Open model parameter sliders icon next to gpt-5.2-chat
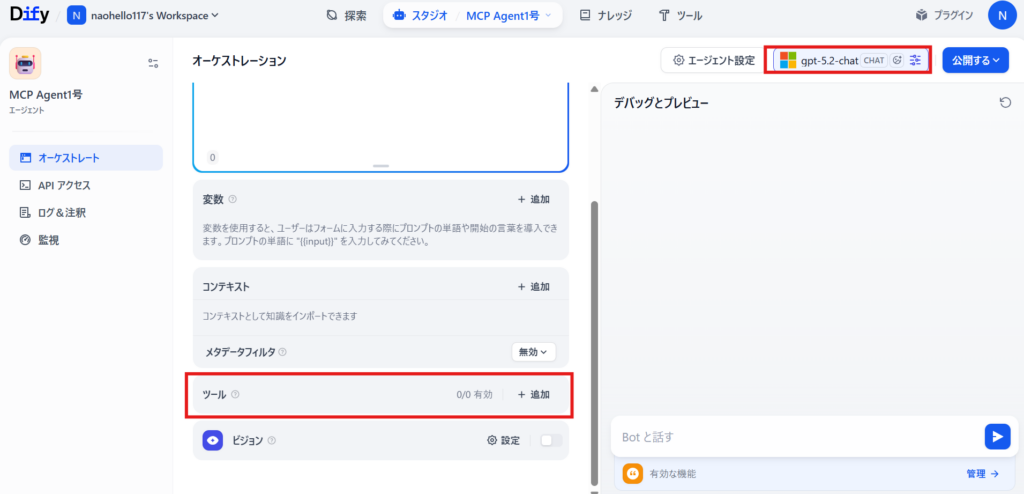 pyautogui.click(x=915, y=60)
